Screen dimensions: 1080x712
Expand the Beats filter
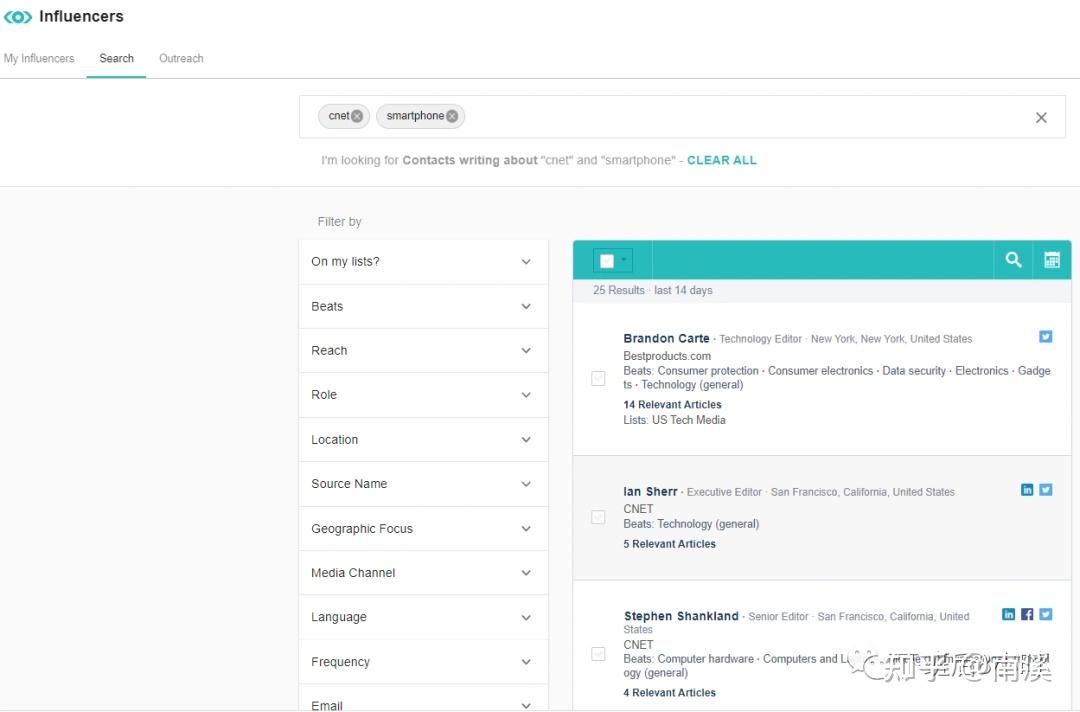point(423,306)
